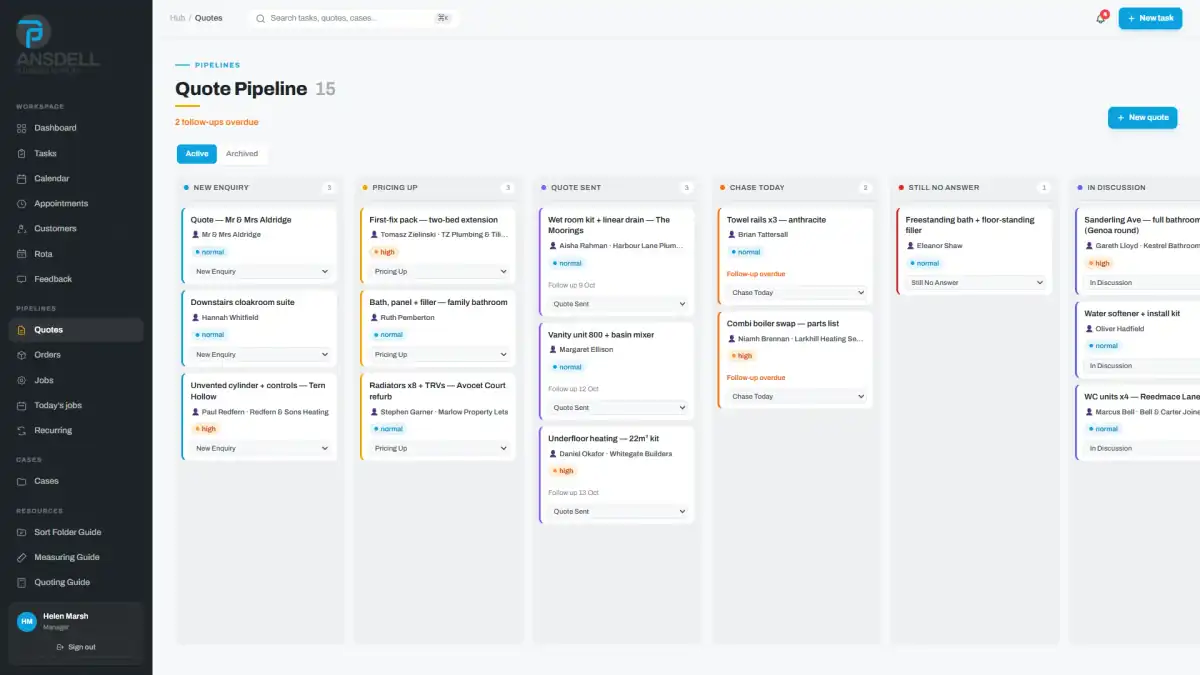Click normal badge on Freestanding bath card
The width and height of the screenshot is (1200, 675).
(x=924, y=263)
